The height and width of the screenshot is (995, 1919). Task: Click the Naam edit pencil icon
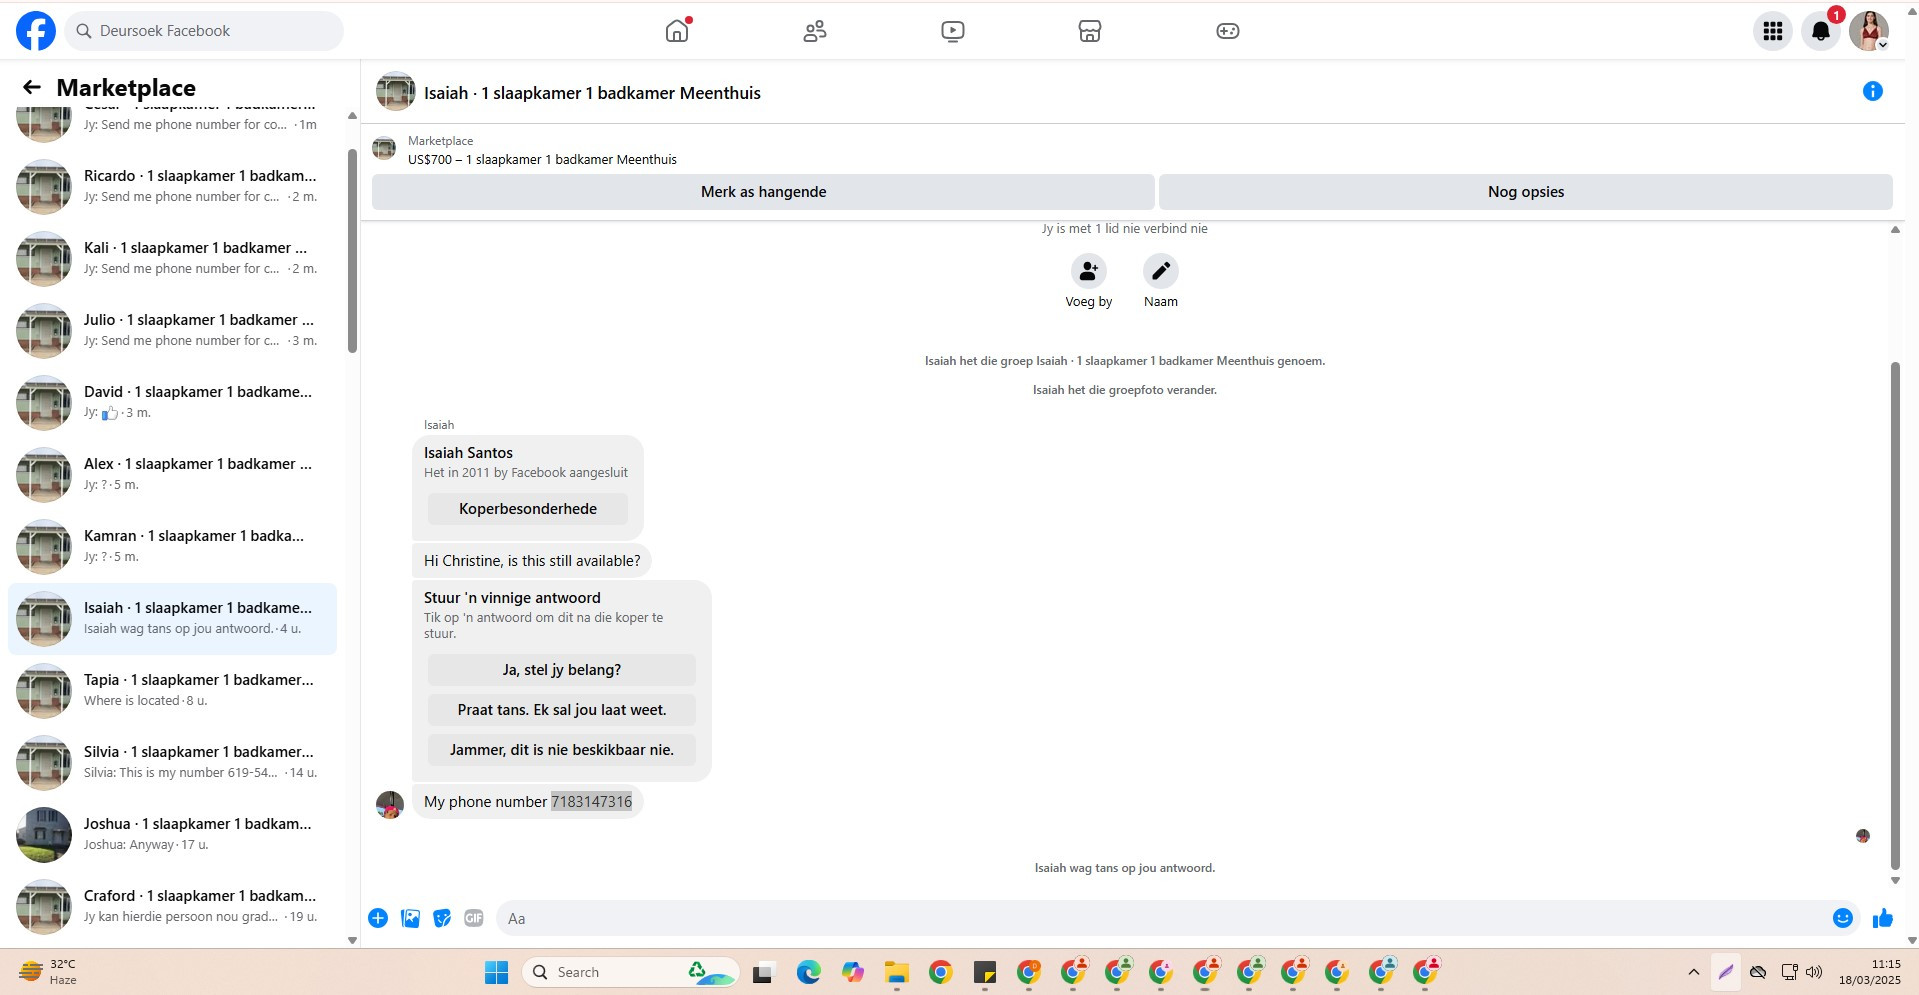pos(1161,271)
